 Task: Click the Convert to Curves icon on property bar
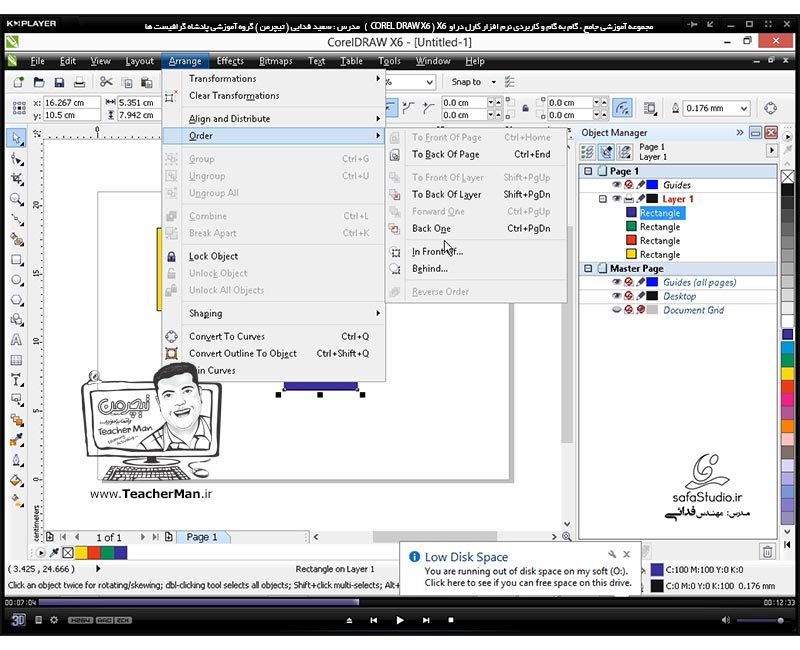[x=770, y=108]
